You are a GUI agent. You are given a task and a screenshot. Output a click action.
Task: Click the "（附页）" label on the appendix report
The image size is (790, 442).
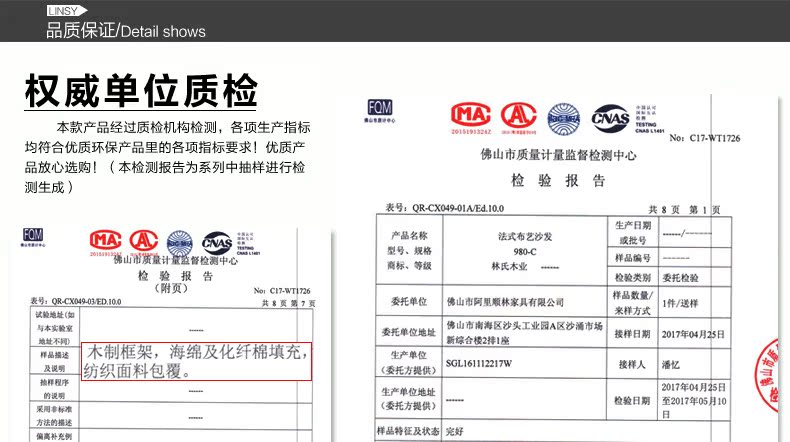[171, 288]
